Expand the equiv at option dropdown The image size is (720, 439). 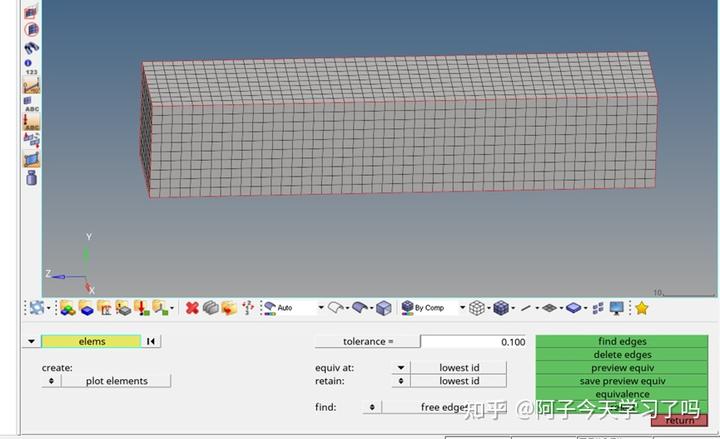(401, 367)
